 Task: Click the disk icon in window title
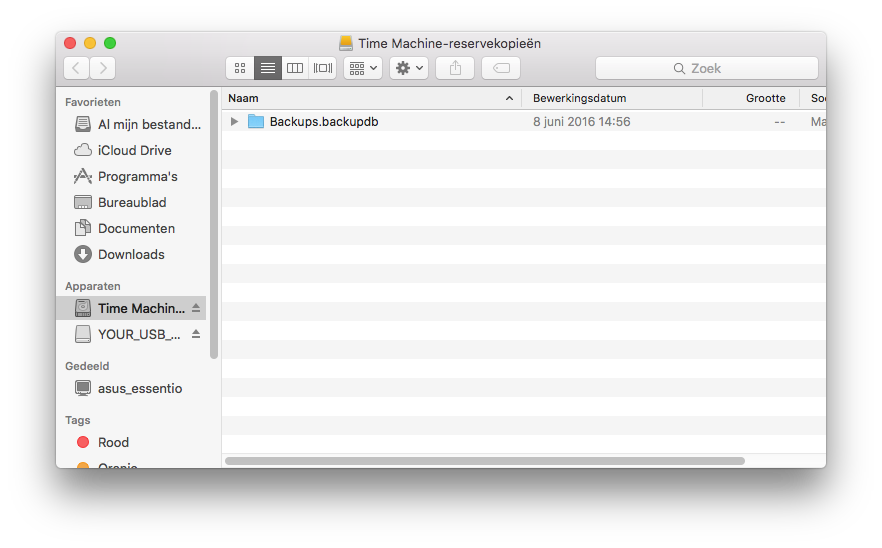point(346,43)
